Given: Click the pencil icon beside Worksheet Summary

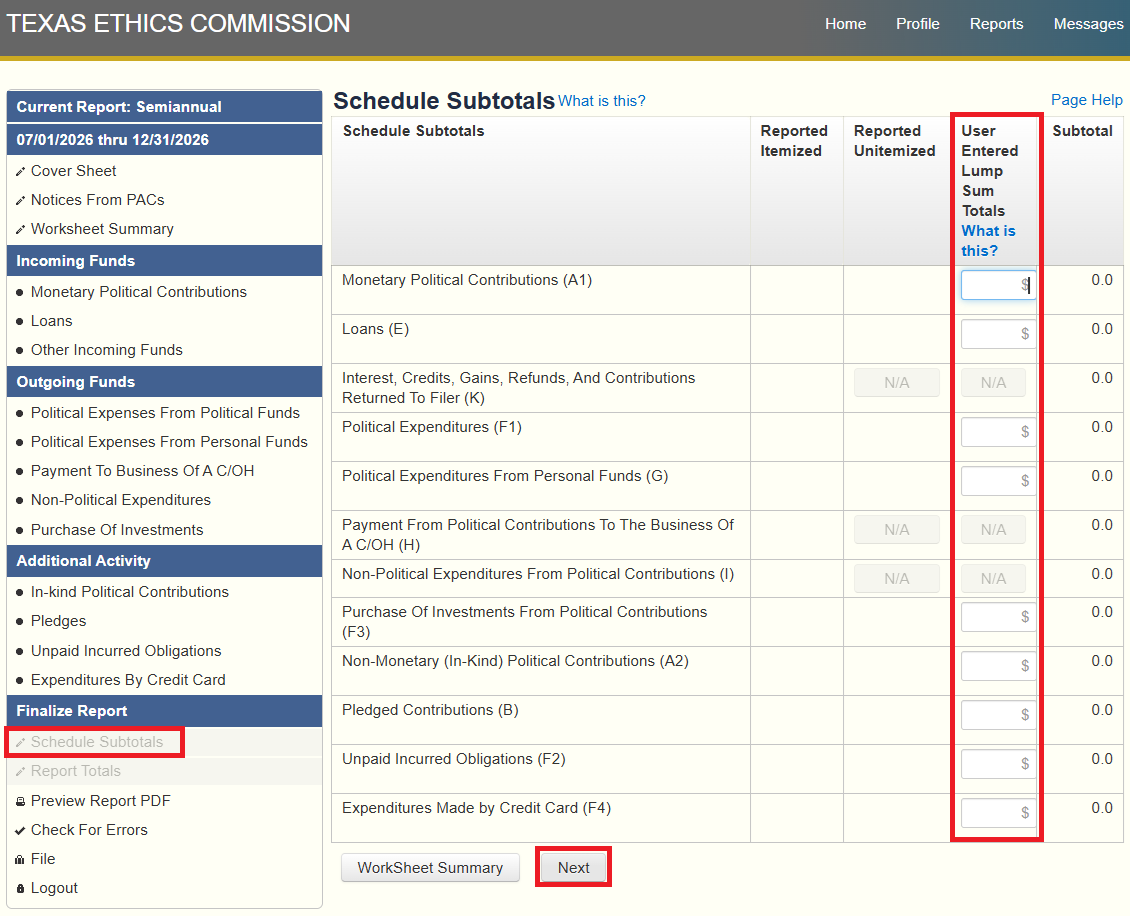Looking at the screenshot, I should tap(20, 229).
